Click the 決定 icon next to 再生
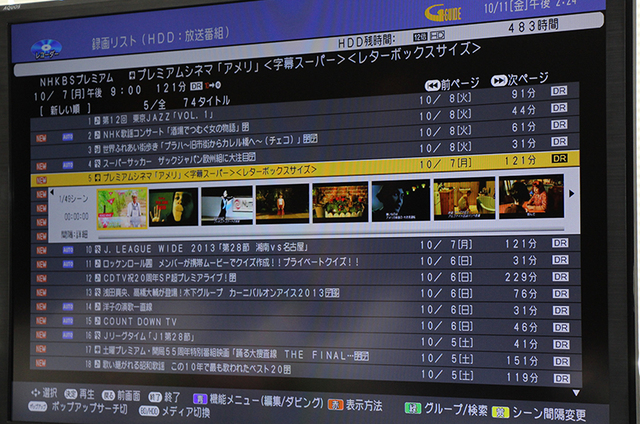Viewport: 640px width, 424px height. pos(71,394)
